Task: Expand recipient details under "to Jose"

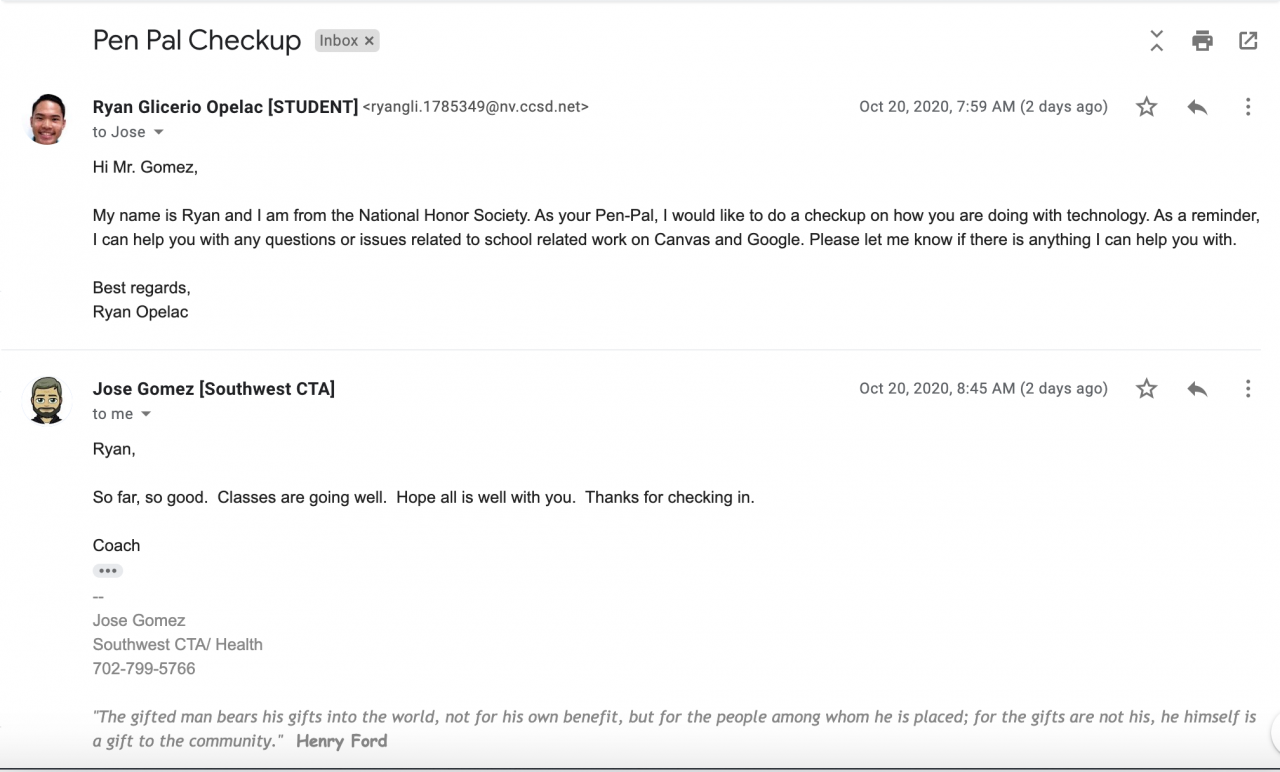Action: [x=158, y=133]
